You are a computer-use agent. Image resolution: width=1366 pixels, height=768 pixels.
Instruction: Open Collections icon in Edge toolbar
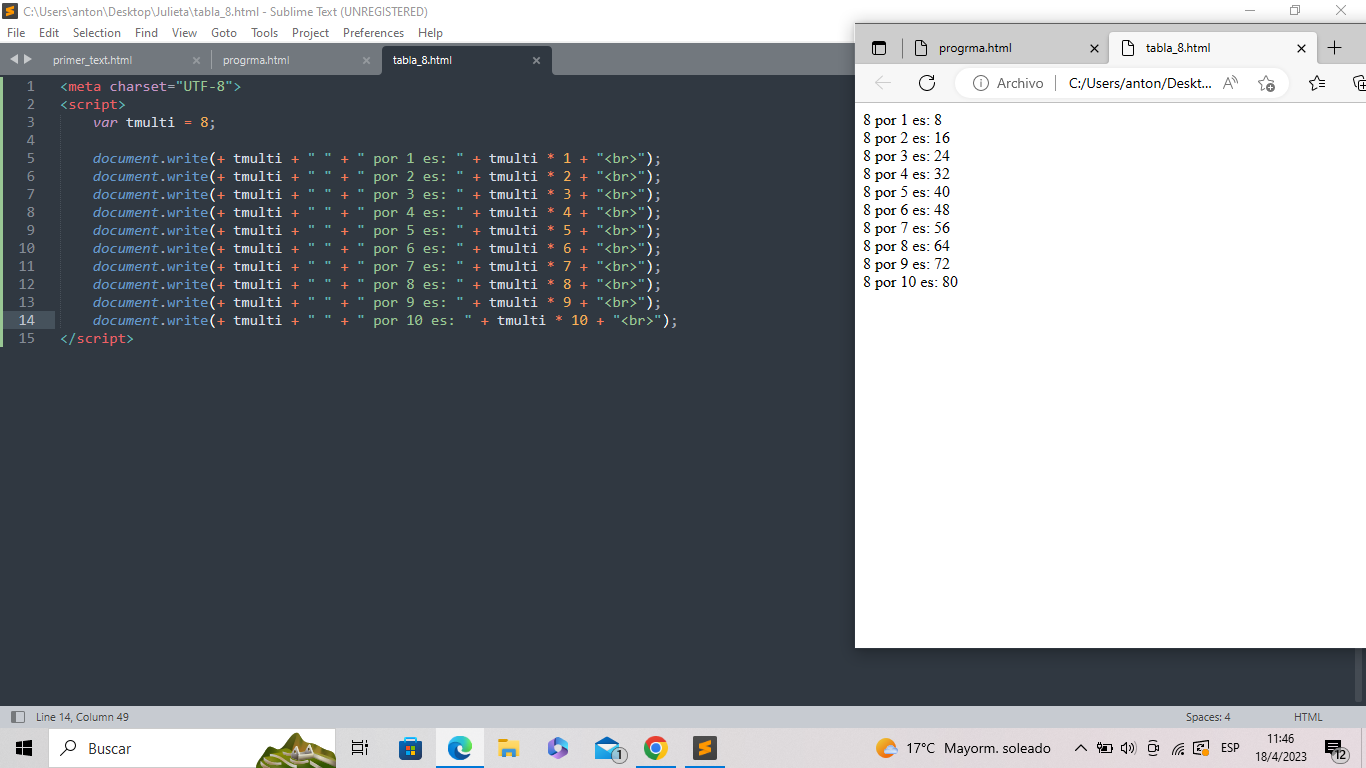[1359, 83]
